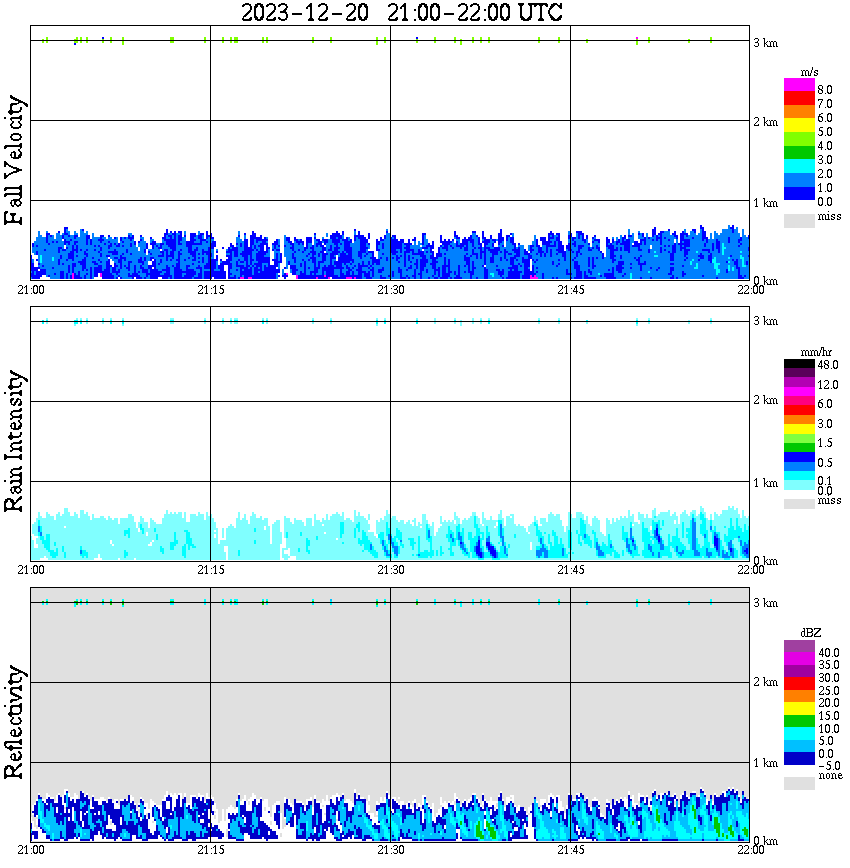Select the purple 12.0 swatch in mm/hr legend
This screenshot has width=850, height=868.
pos(800,382)
